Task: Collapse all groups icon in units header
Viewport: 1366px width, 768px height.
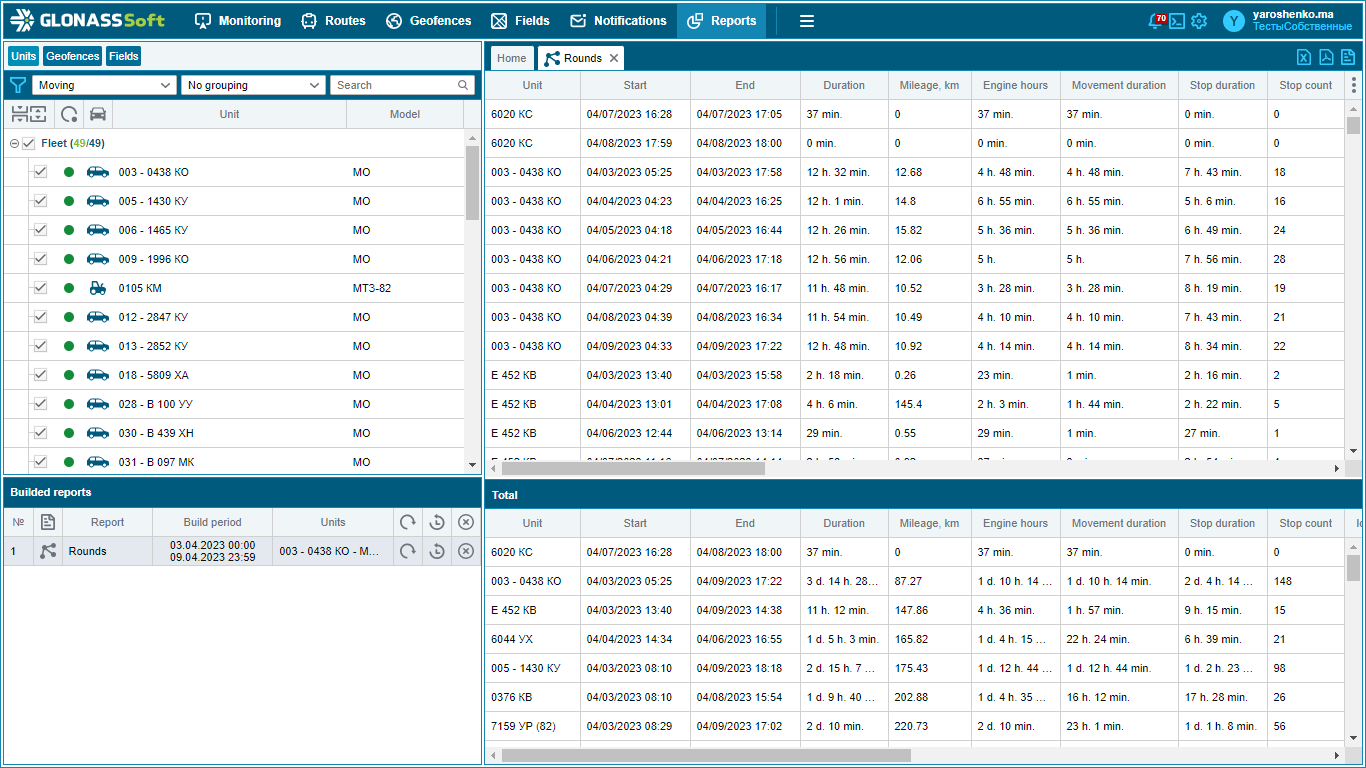Action: (19, 114)
